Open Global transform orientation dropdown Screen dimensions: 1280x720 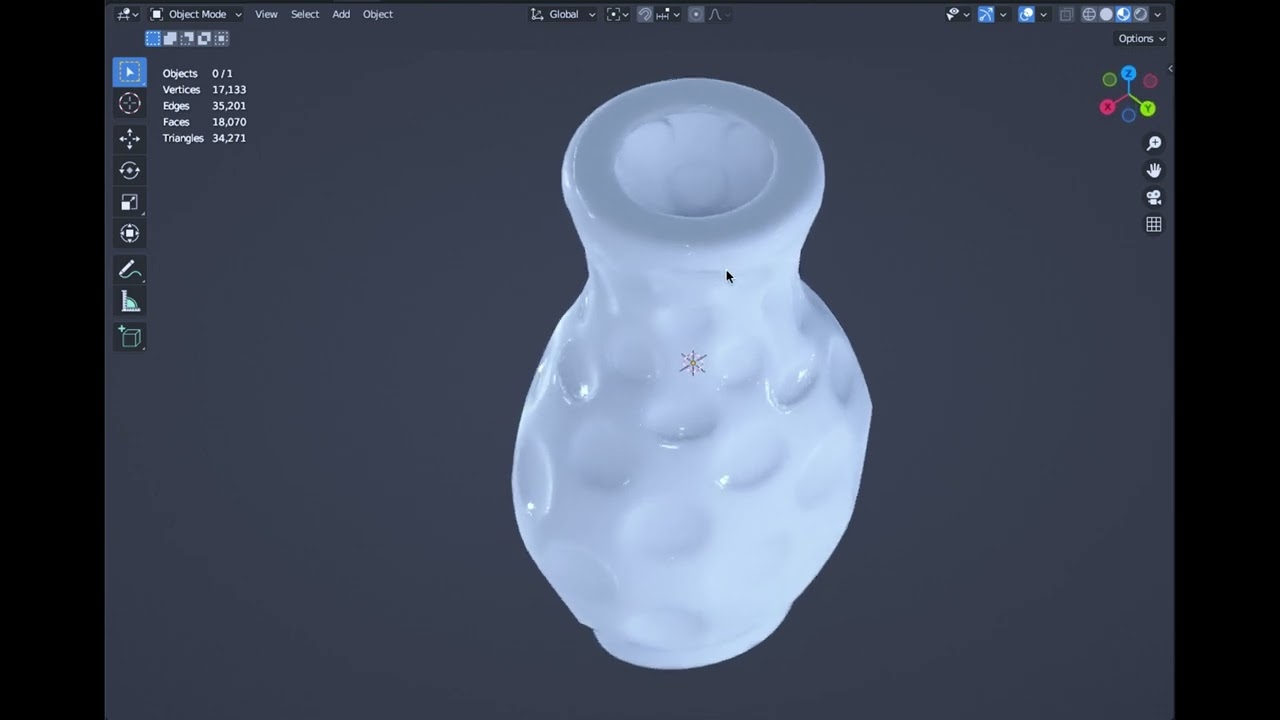click(x=563, y=14)
